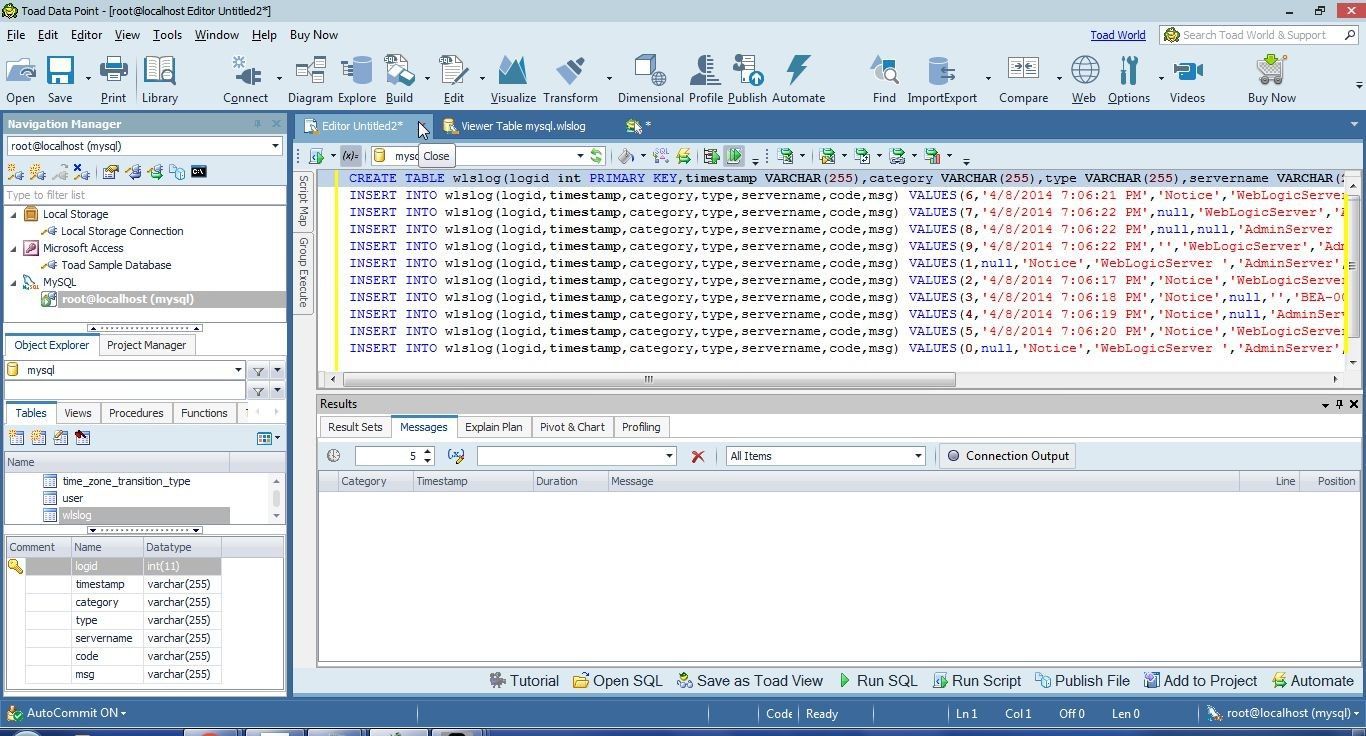Image resolution: width=1366 pixels, height=736 pixels.
Task: Increase the message count stepper value
Action: tap(427, 451)
